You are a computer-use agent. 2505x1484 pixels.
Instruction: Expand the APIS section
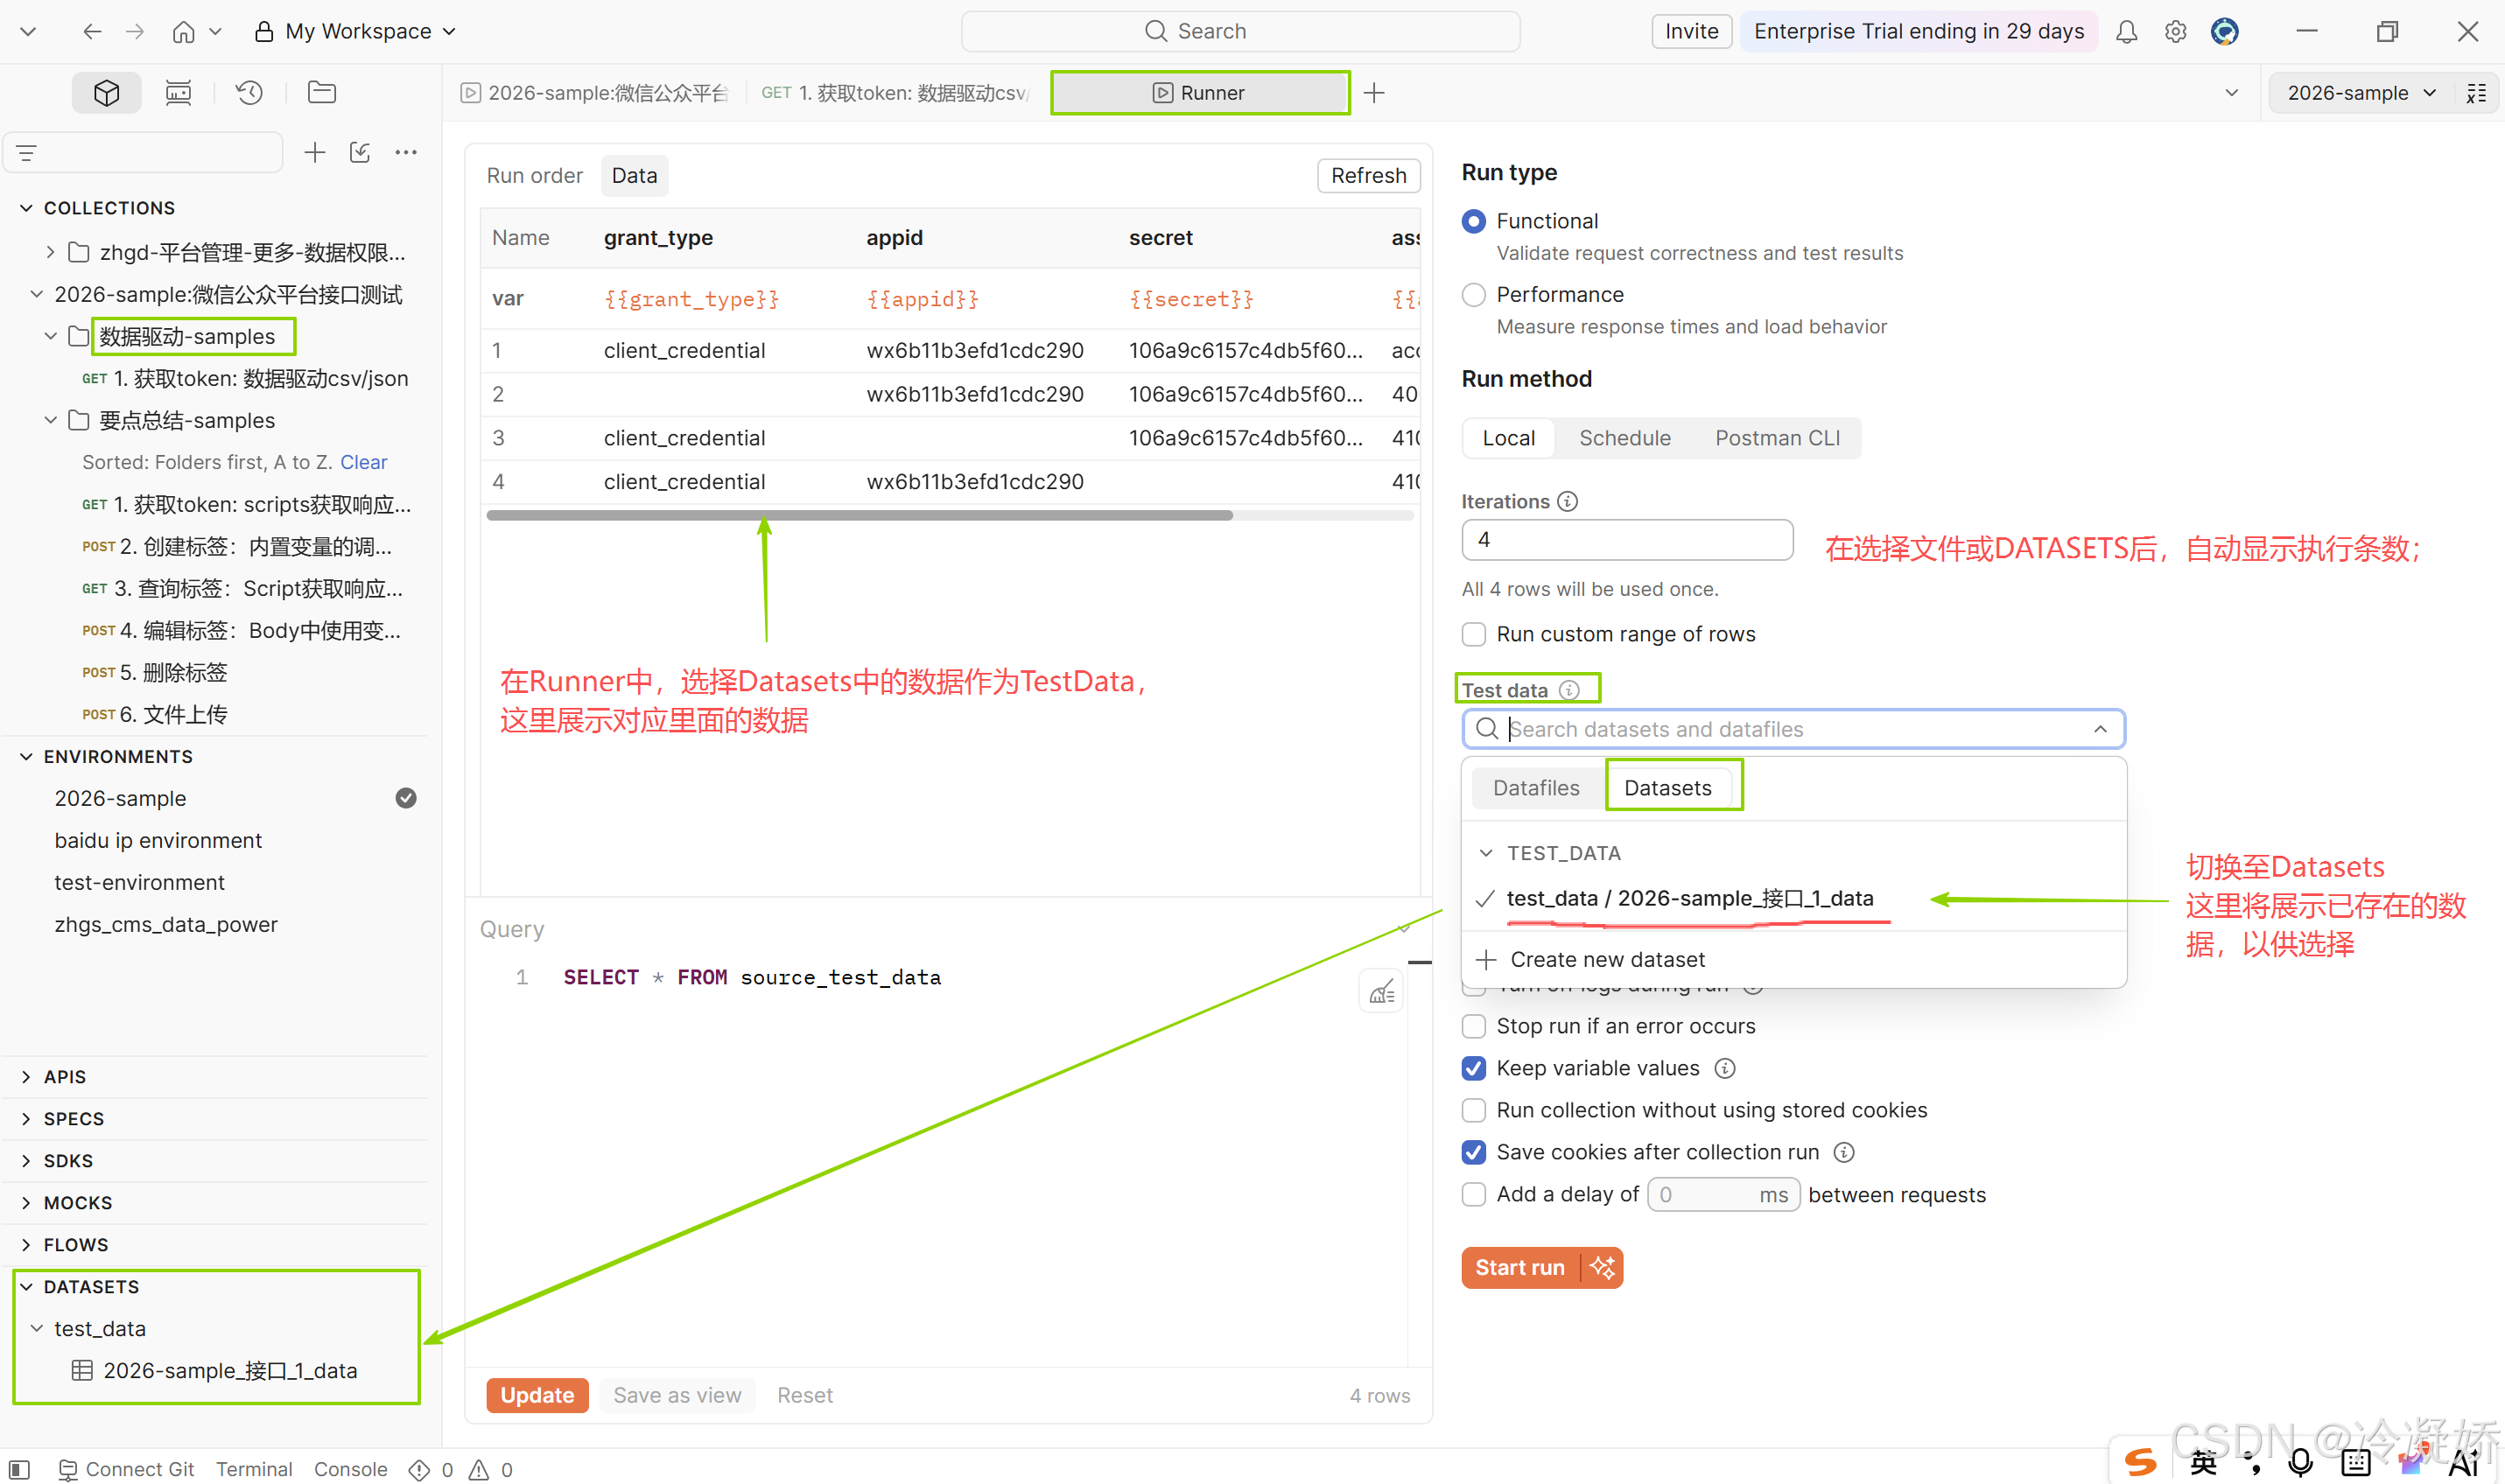(26, 1077)
